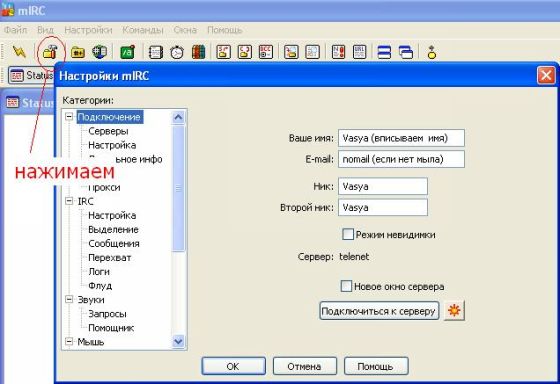This screenshot has width=560, height=384.
Task: Open the Настройки menu
Action: 88,30
